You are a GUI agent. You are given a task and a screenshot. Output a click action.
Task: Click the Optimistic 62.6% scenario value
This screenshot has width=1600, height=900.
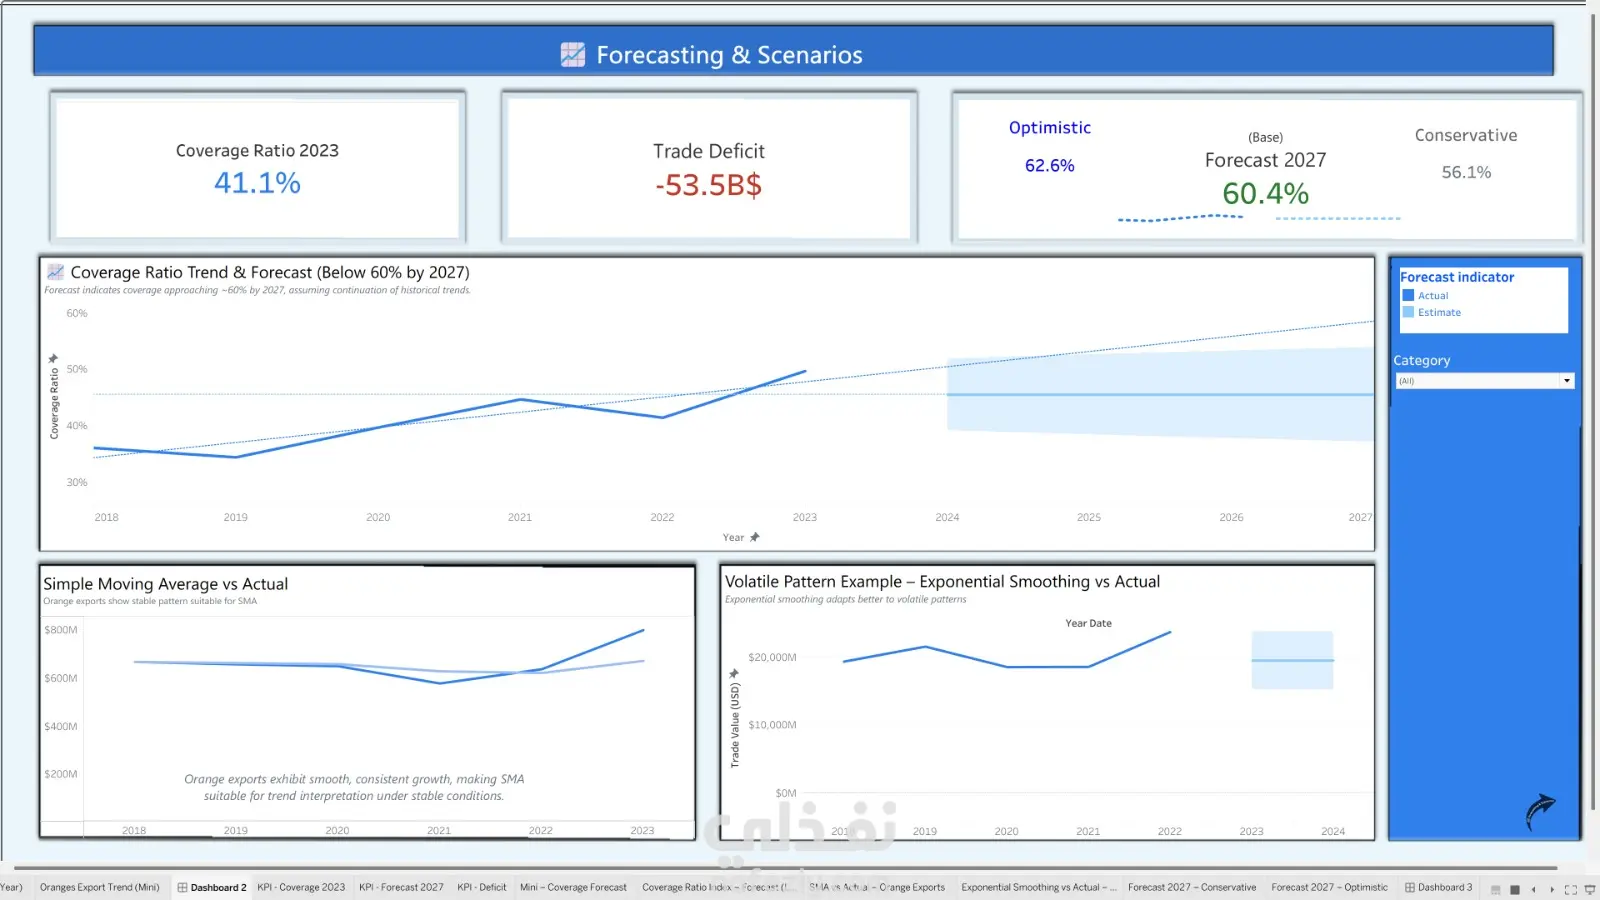click(x=1049, y=166)
